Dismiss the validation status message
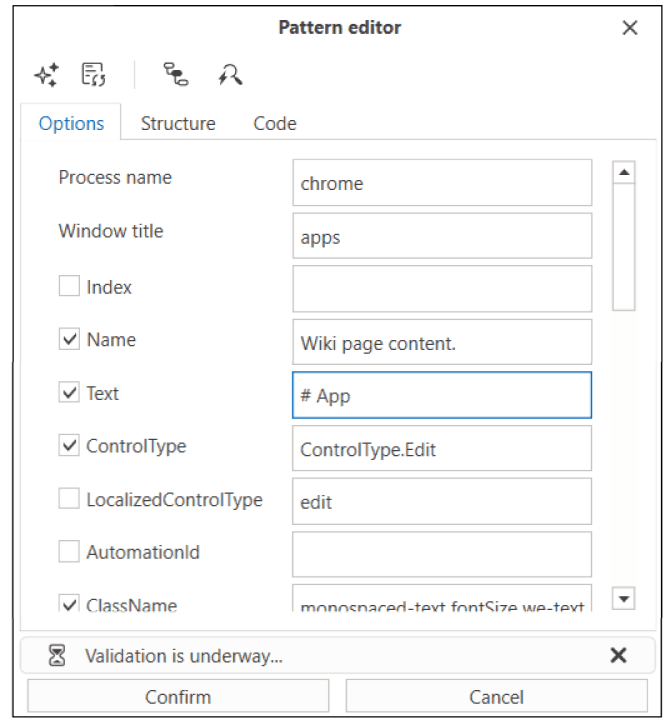The height and width of the screenshot is (724, 670). [x=618, y=656]
